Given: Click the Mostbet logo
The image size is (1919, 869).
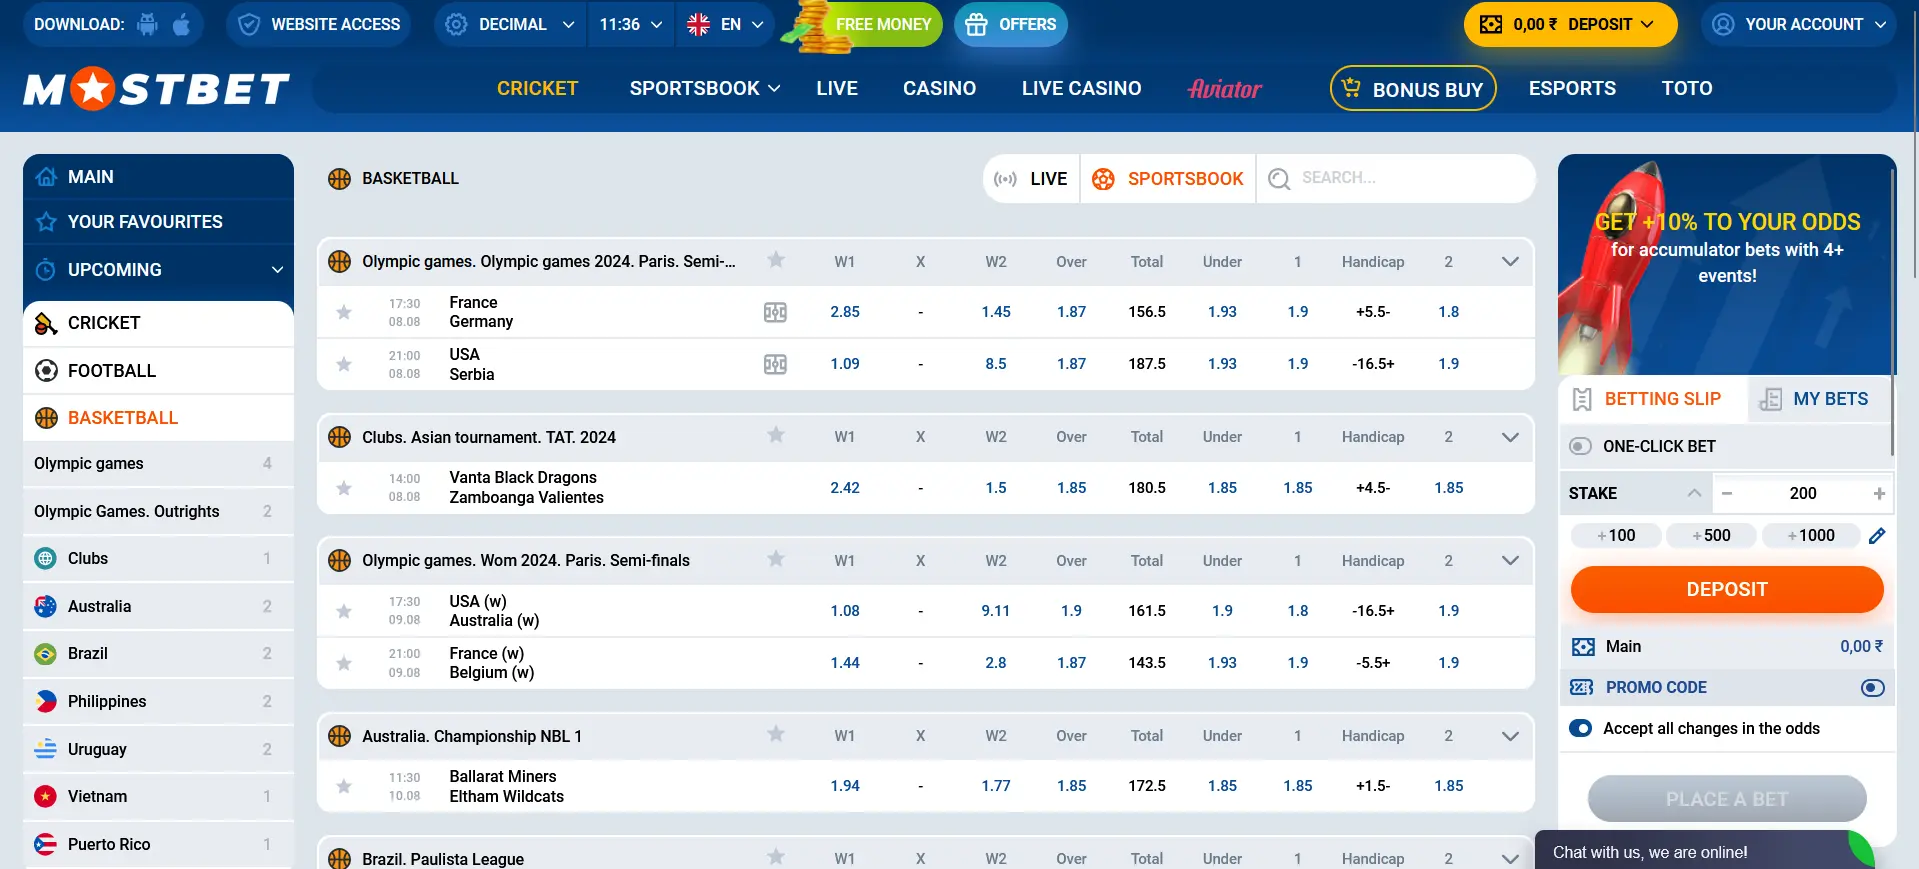Looking at the screenshot, I should coord(157,89).
